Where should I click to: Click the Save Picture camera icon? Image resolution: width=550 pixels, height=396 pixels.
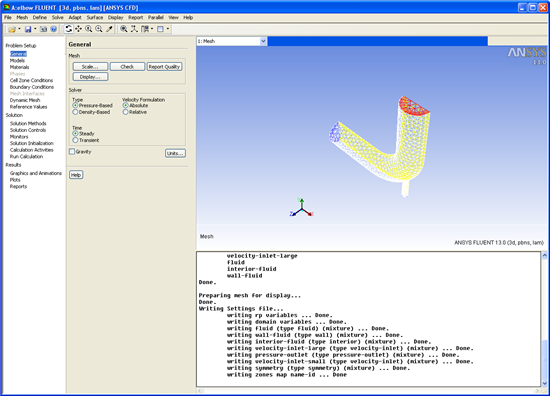pyautogui.click(x=43, y=29)
